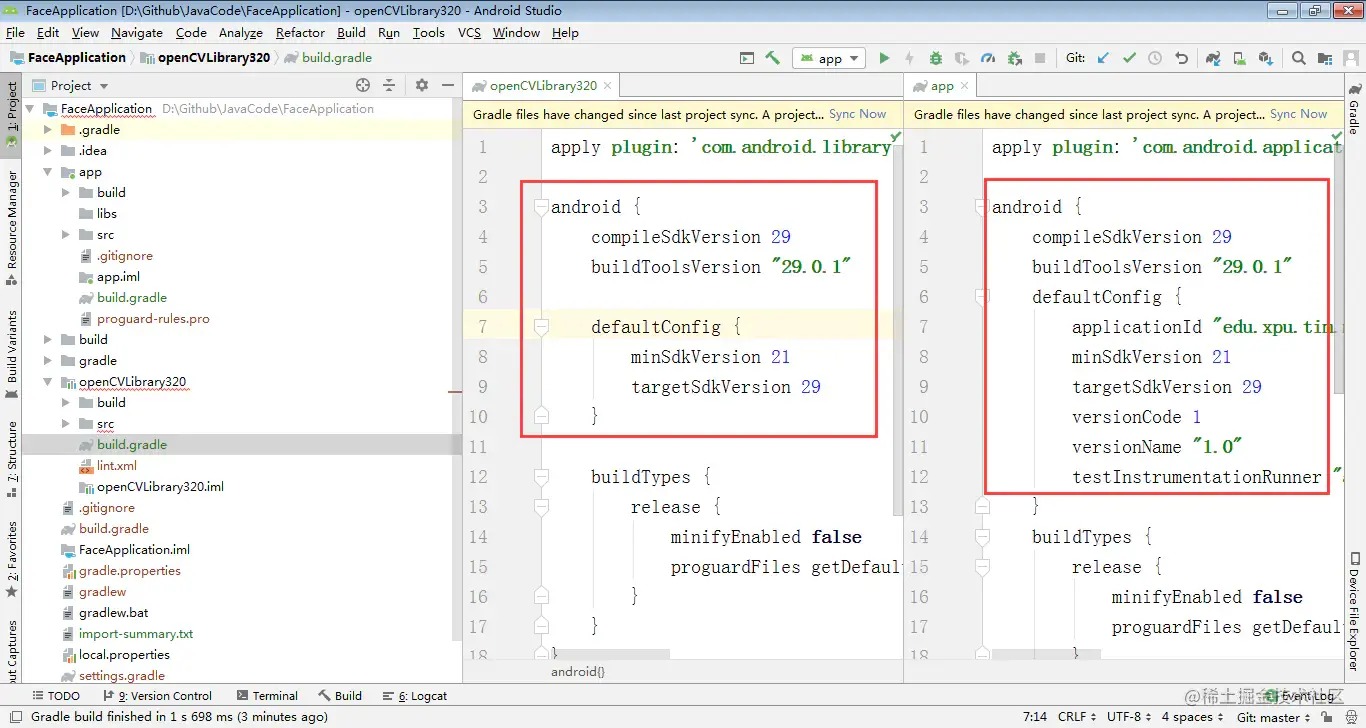Open the Profile app gauge icon

988,58
